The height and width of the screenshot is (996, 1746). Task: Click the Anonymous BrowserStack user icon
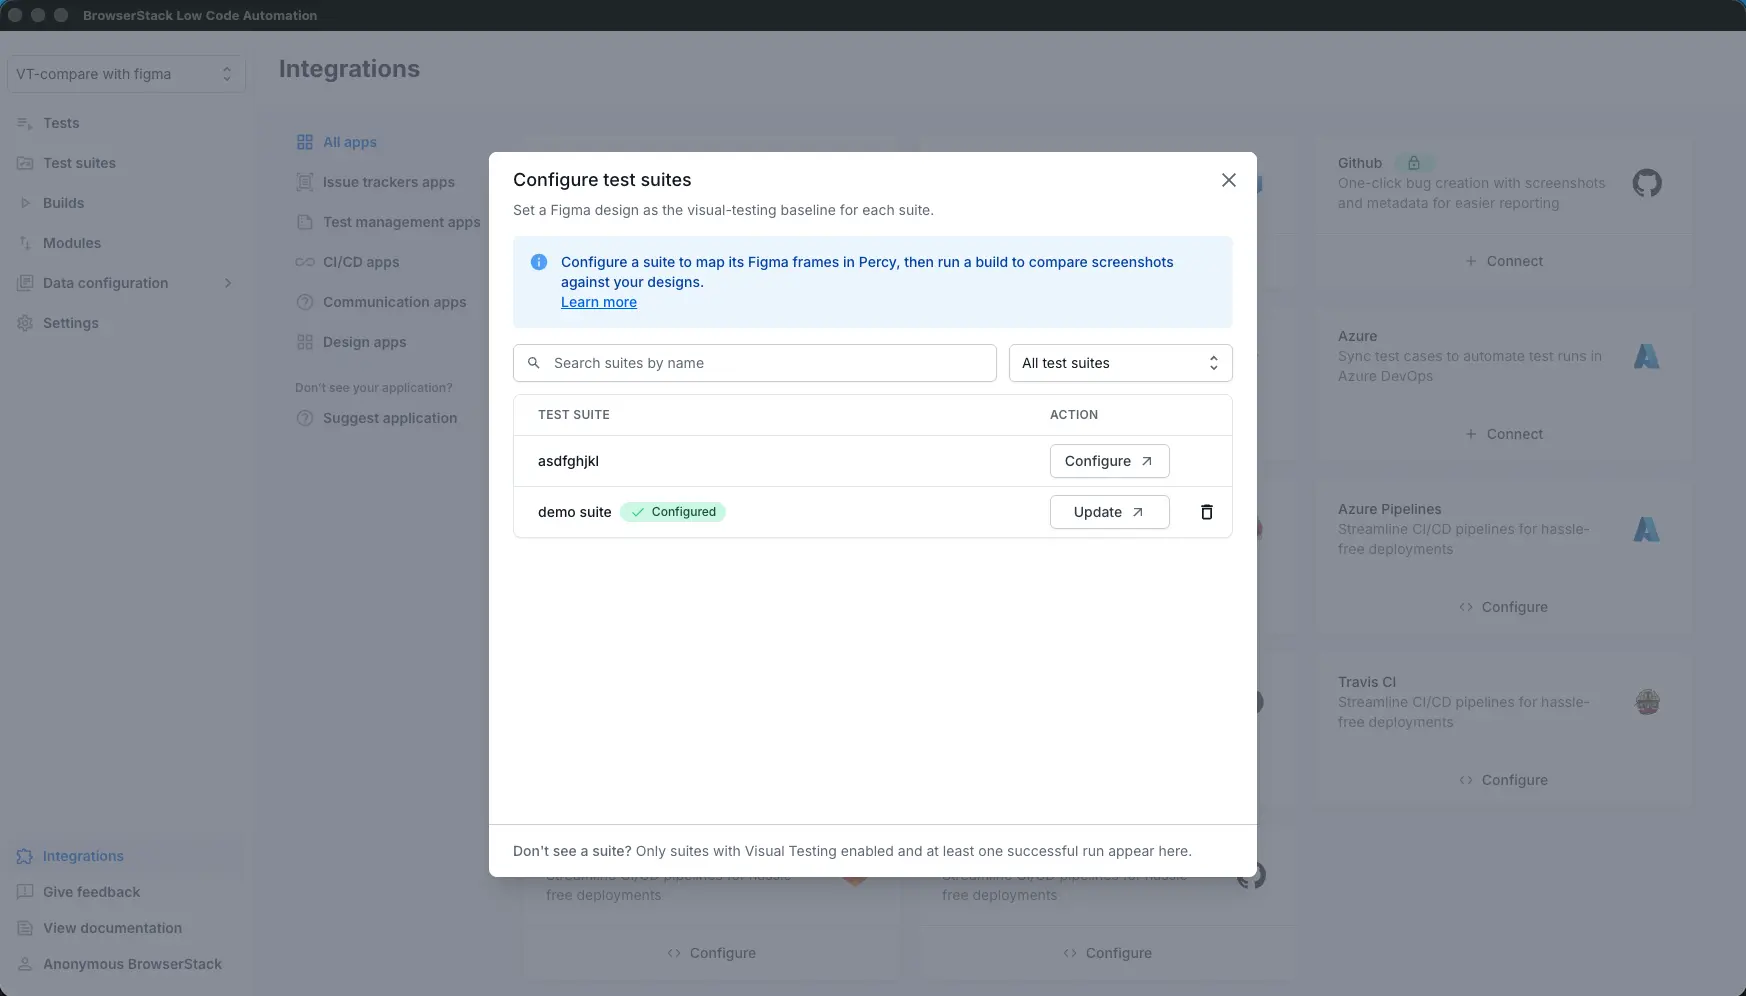click(x=25, y=964)
